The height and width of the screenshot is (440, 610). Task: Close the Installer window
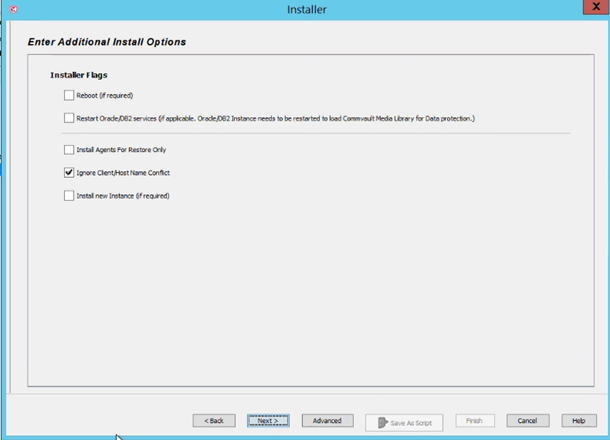(x=596, y=7)
